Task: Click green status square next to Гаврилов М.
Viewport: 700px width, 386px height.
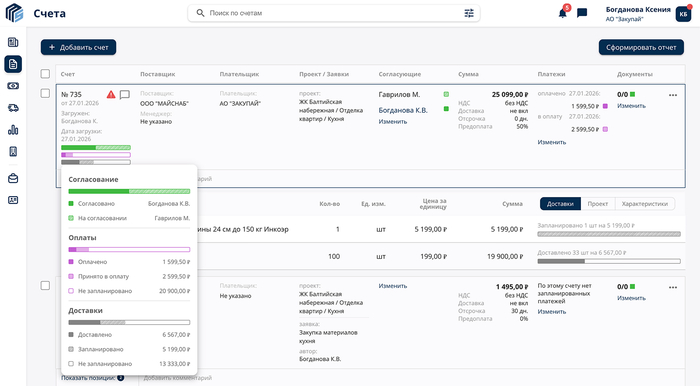Action: click(446, 94)
